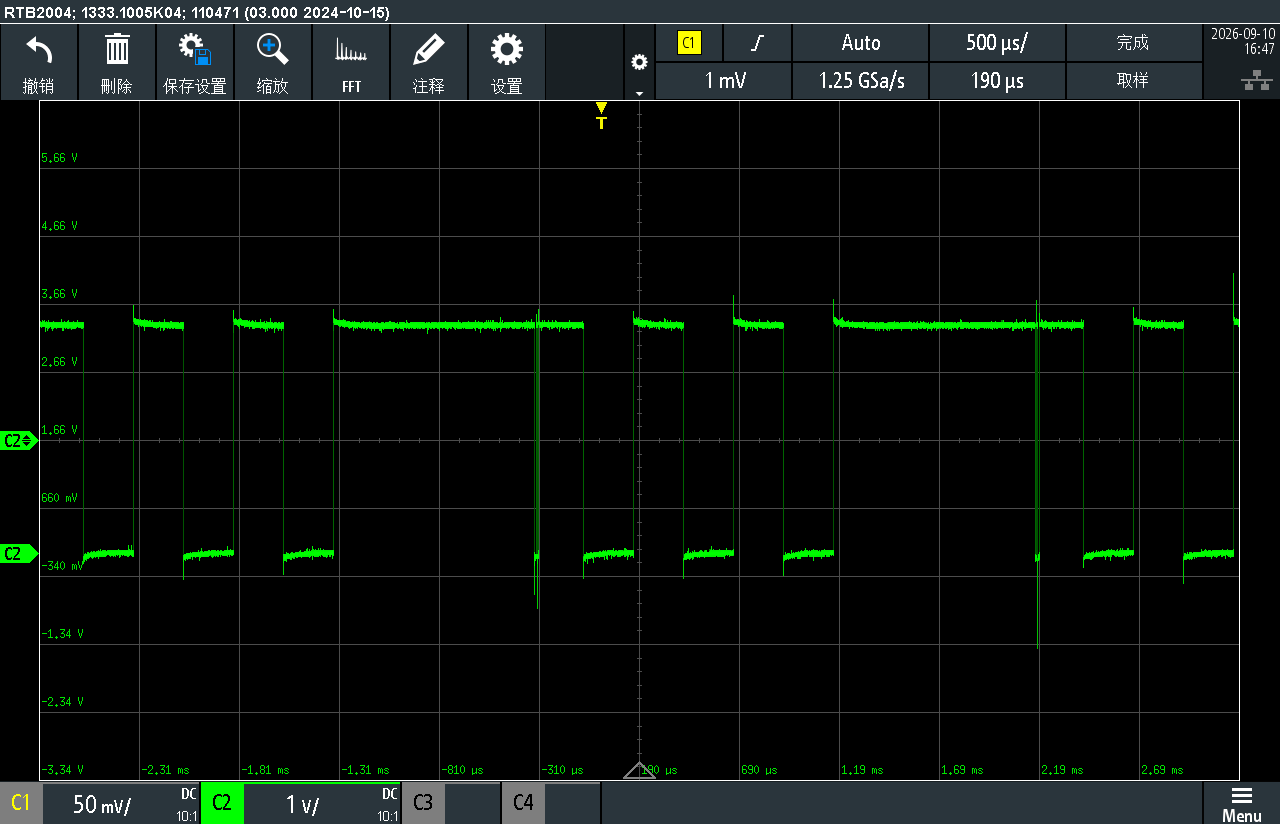Open the Menu button at bottom right
The height and width of the screenshot is (824, 1280).
[1241, 803]
